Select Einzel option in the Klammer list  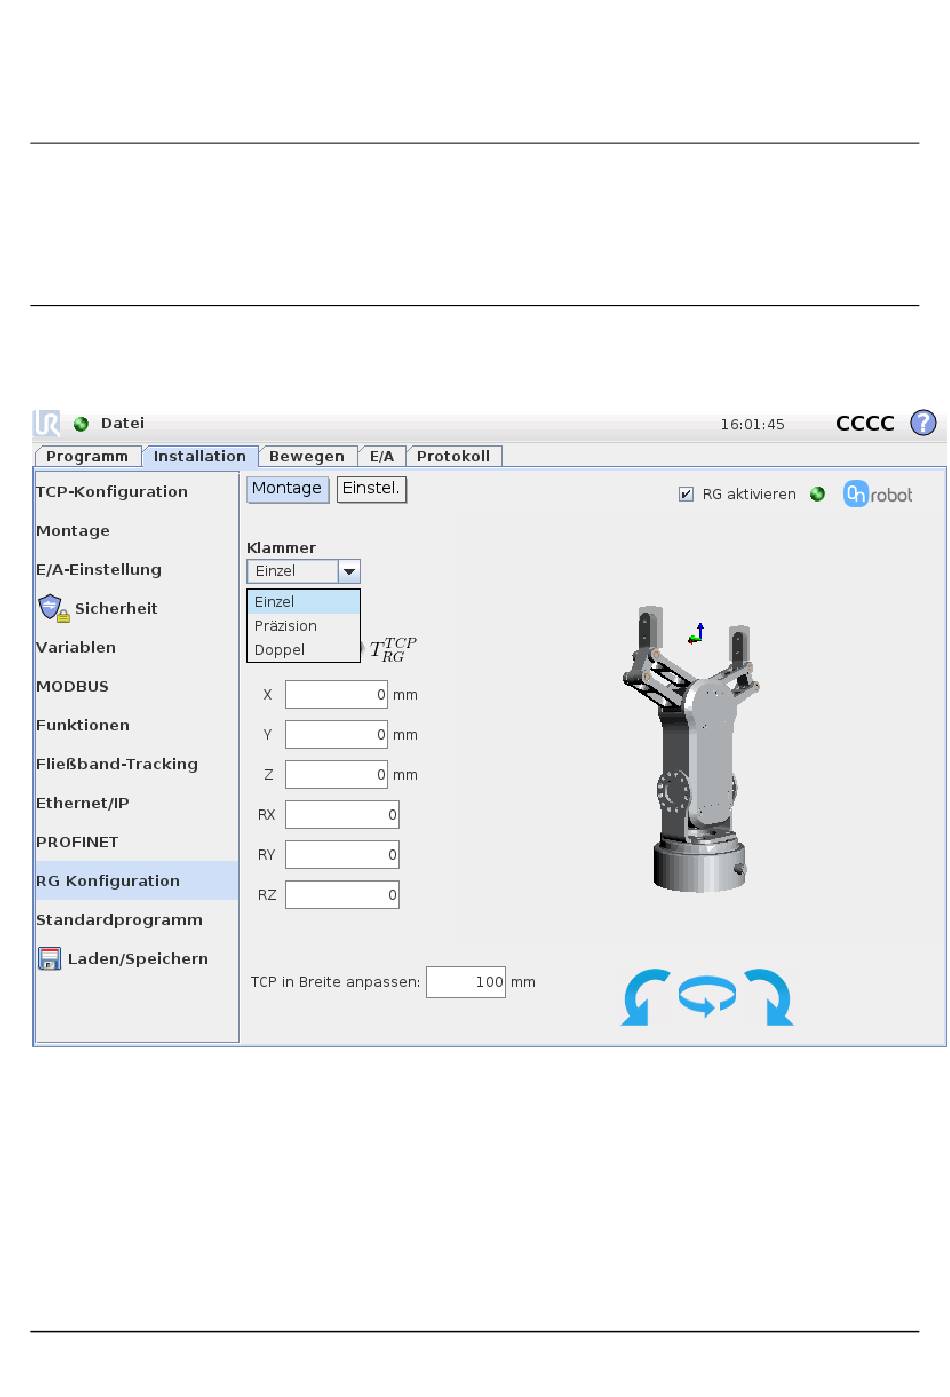tap(275, 602)
